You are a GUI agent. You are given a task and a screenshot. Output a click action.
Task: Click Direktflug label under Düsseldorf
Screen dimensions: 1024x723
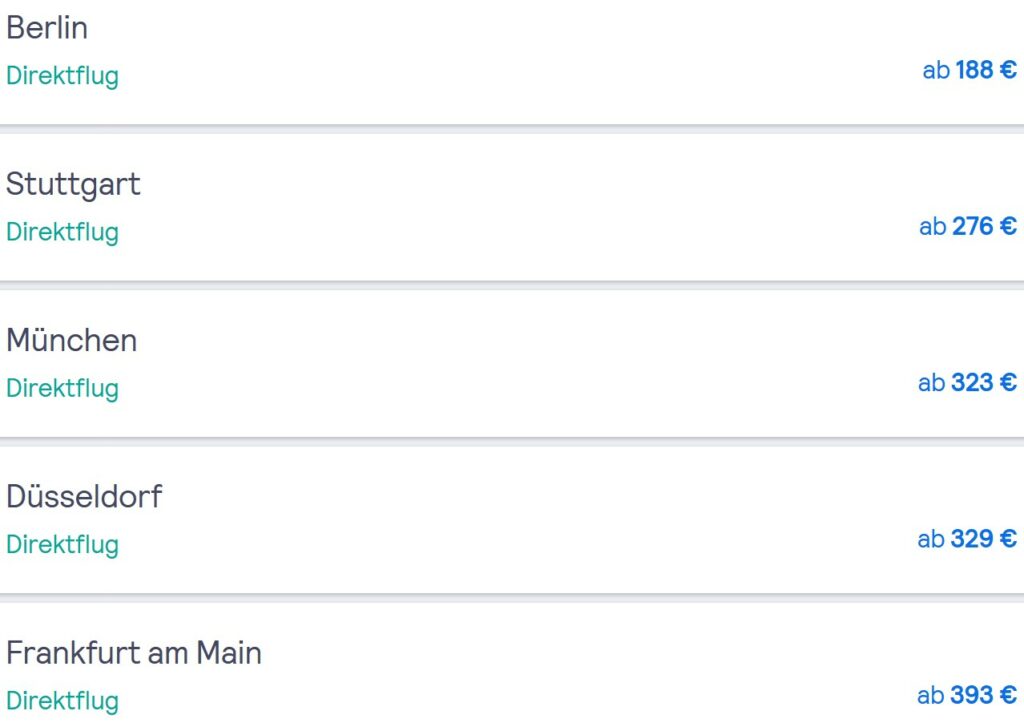[x=63, y=545]
